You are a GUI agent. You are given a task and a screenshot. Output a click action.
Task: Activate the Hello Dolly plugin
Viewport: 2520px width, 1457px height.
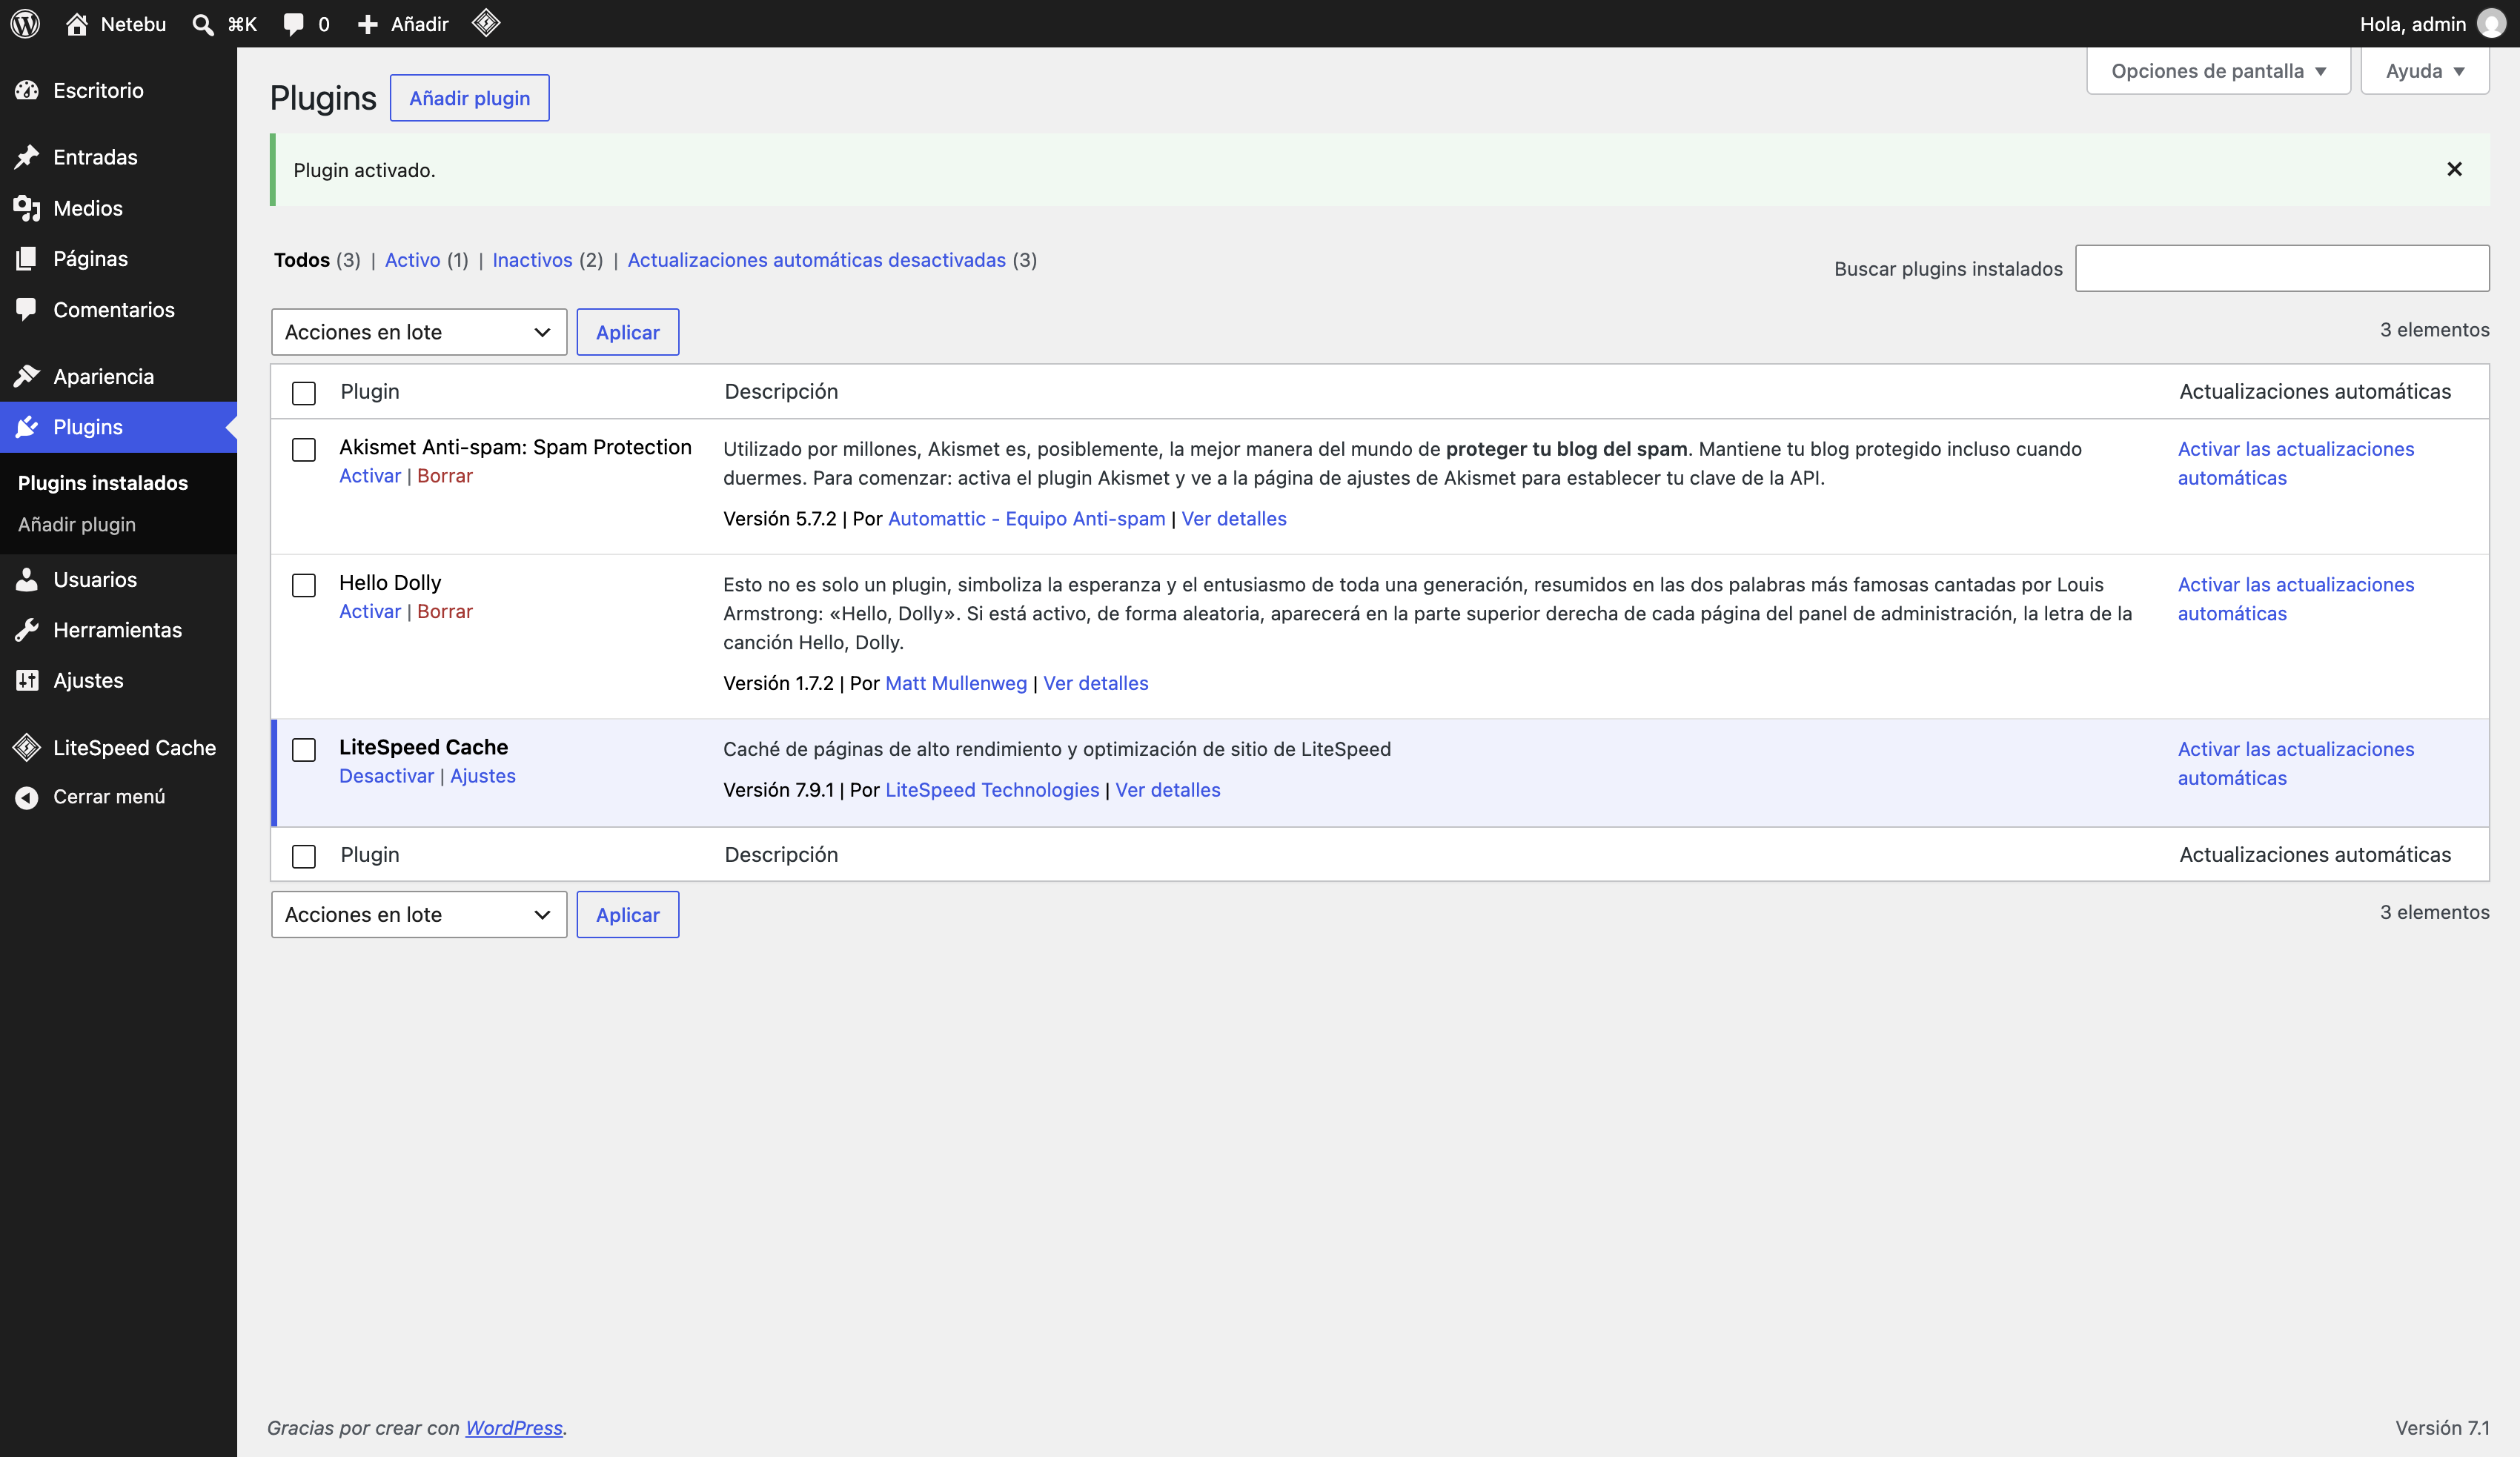(370, 611)
